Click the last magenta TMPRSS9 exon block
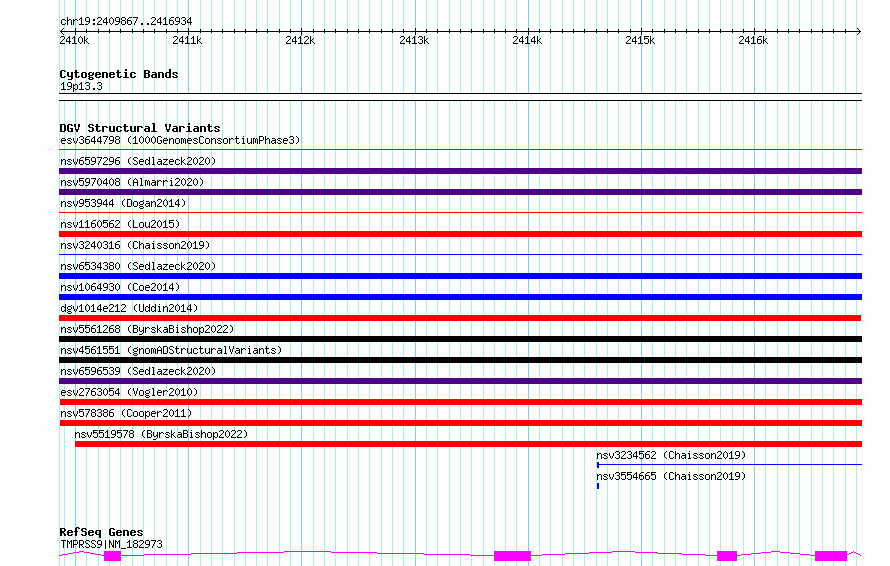 pos(831,556)
